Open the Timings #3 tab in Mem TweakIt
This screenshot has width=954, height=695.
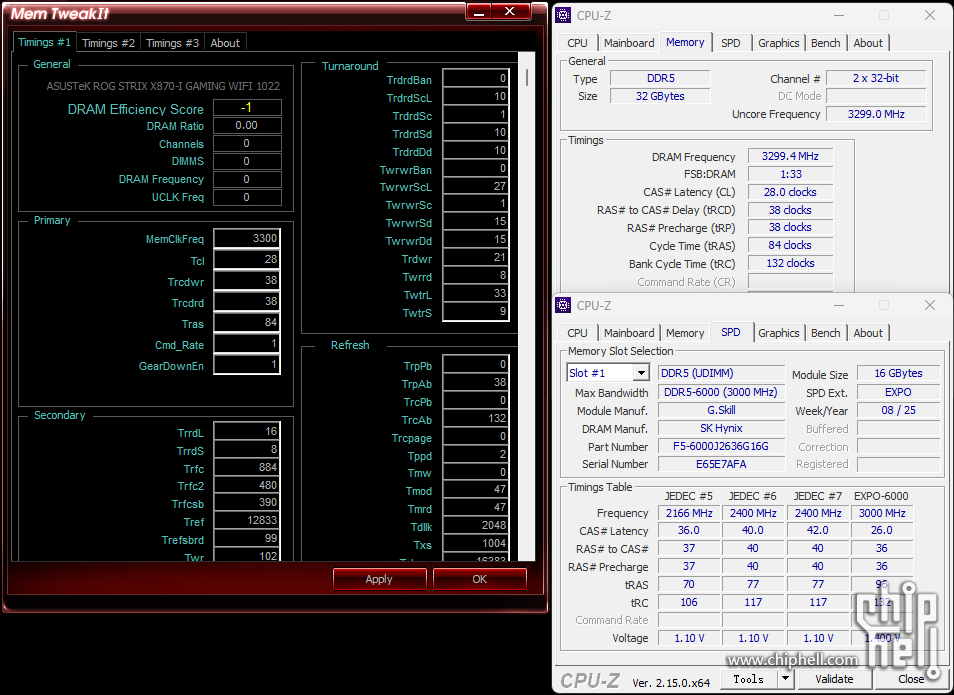[x=172, y=43]
